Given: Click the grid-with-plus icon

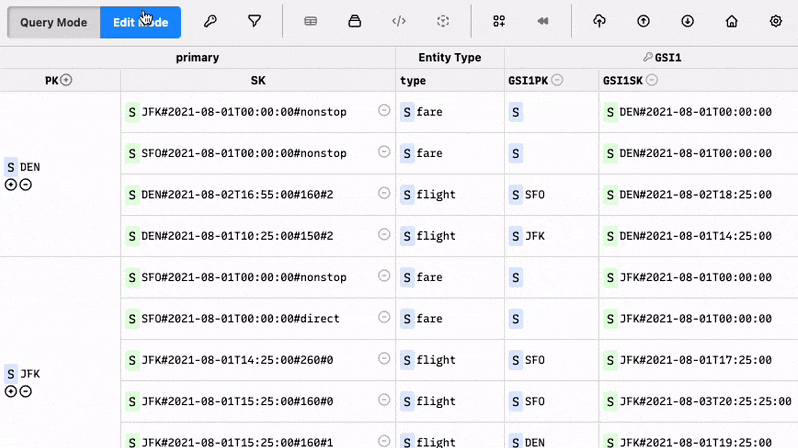Looking at the screenshot, I should point(499,21).
